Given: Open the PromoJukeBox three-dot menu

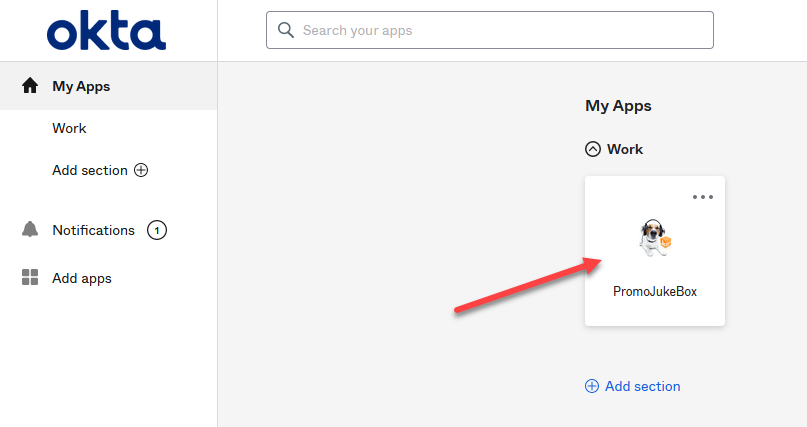Looking at the screenshot, I should click(703, 197).
